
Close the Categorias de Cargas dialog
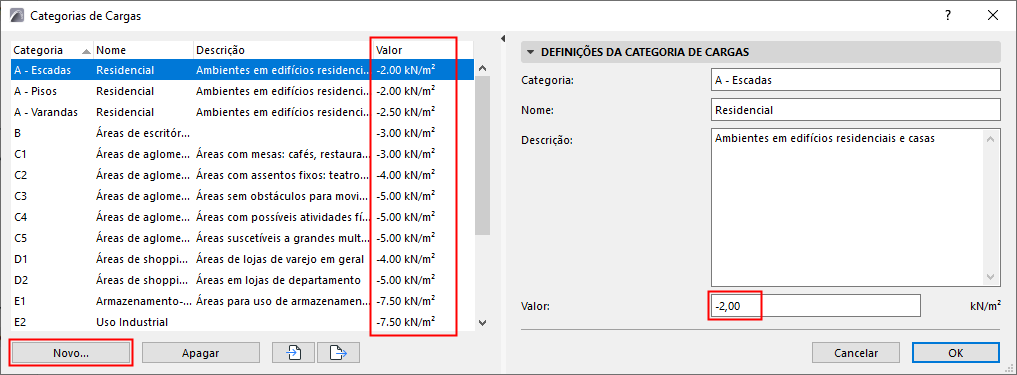coord(992,16)
